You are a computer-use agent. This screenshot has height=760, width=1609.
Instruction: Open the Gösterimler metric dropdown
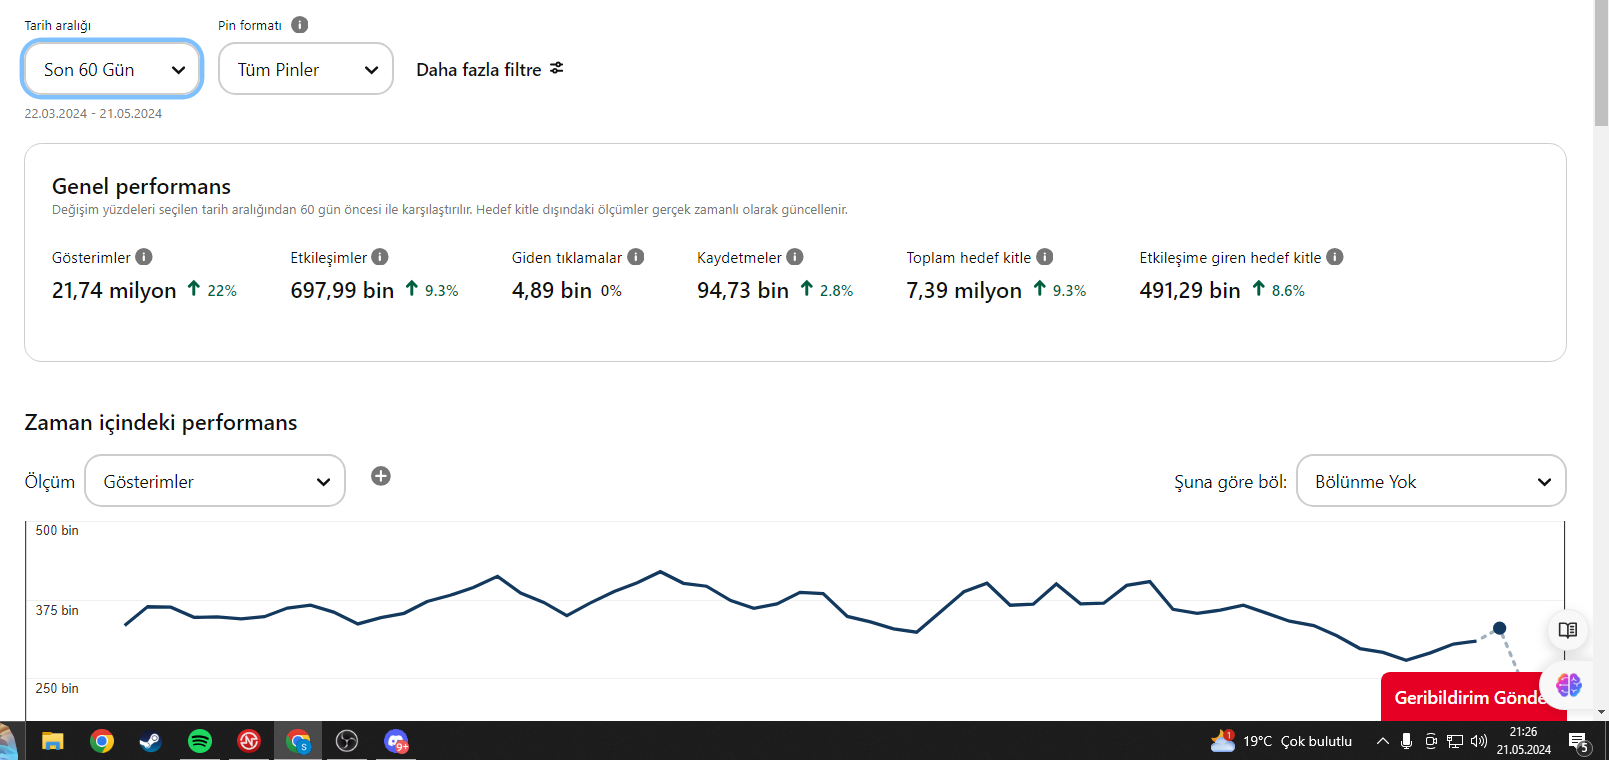point(215,481)
